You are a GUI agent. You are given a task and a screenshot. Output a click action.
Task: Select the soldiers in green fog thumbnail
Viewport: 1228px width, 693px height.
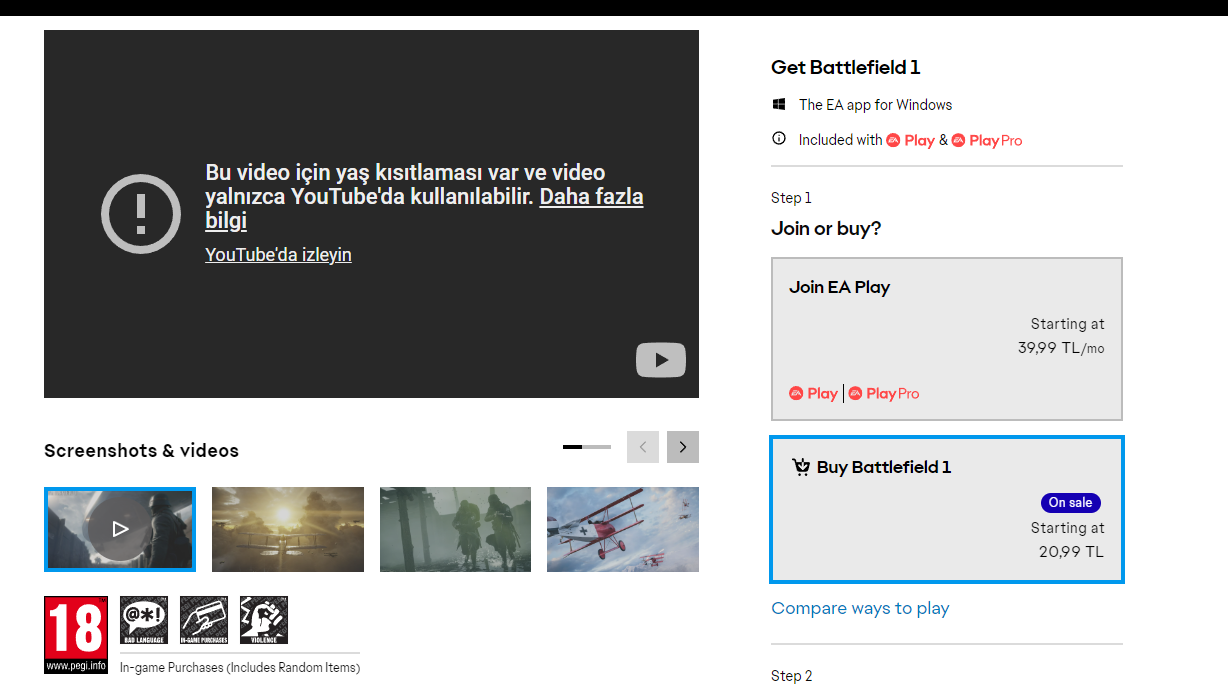[456, 529]
